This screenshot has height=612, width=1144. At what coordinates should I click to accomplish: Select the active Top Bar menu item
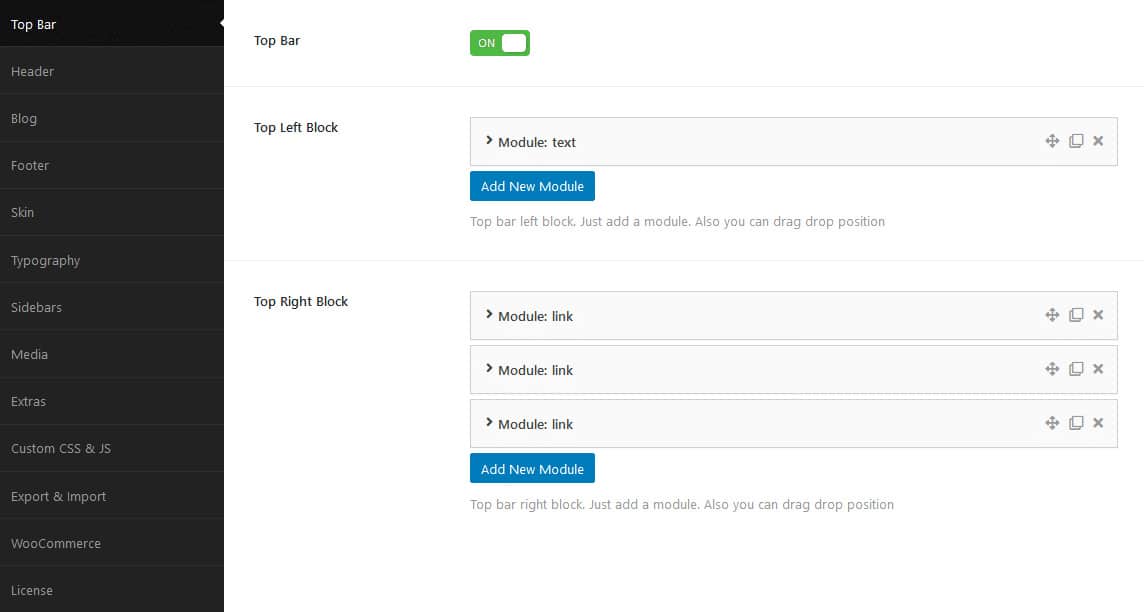point(112,23)
